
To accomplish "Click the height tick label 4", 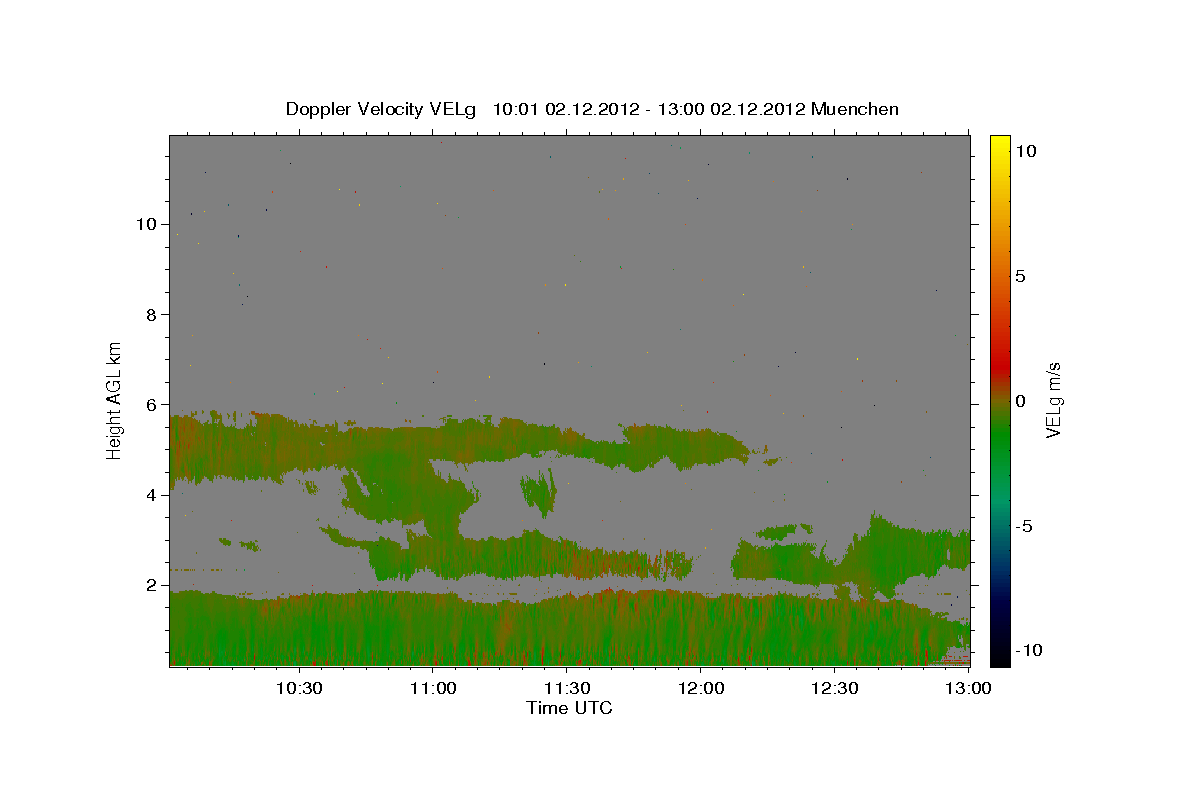I will (x=151, y=494).
